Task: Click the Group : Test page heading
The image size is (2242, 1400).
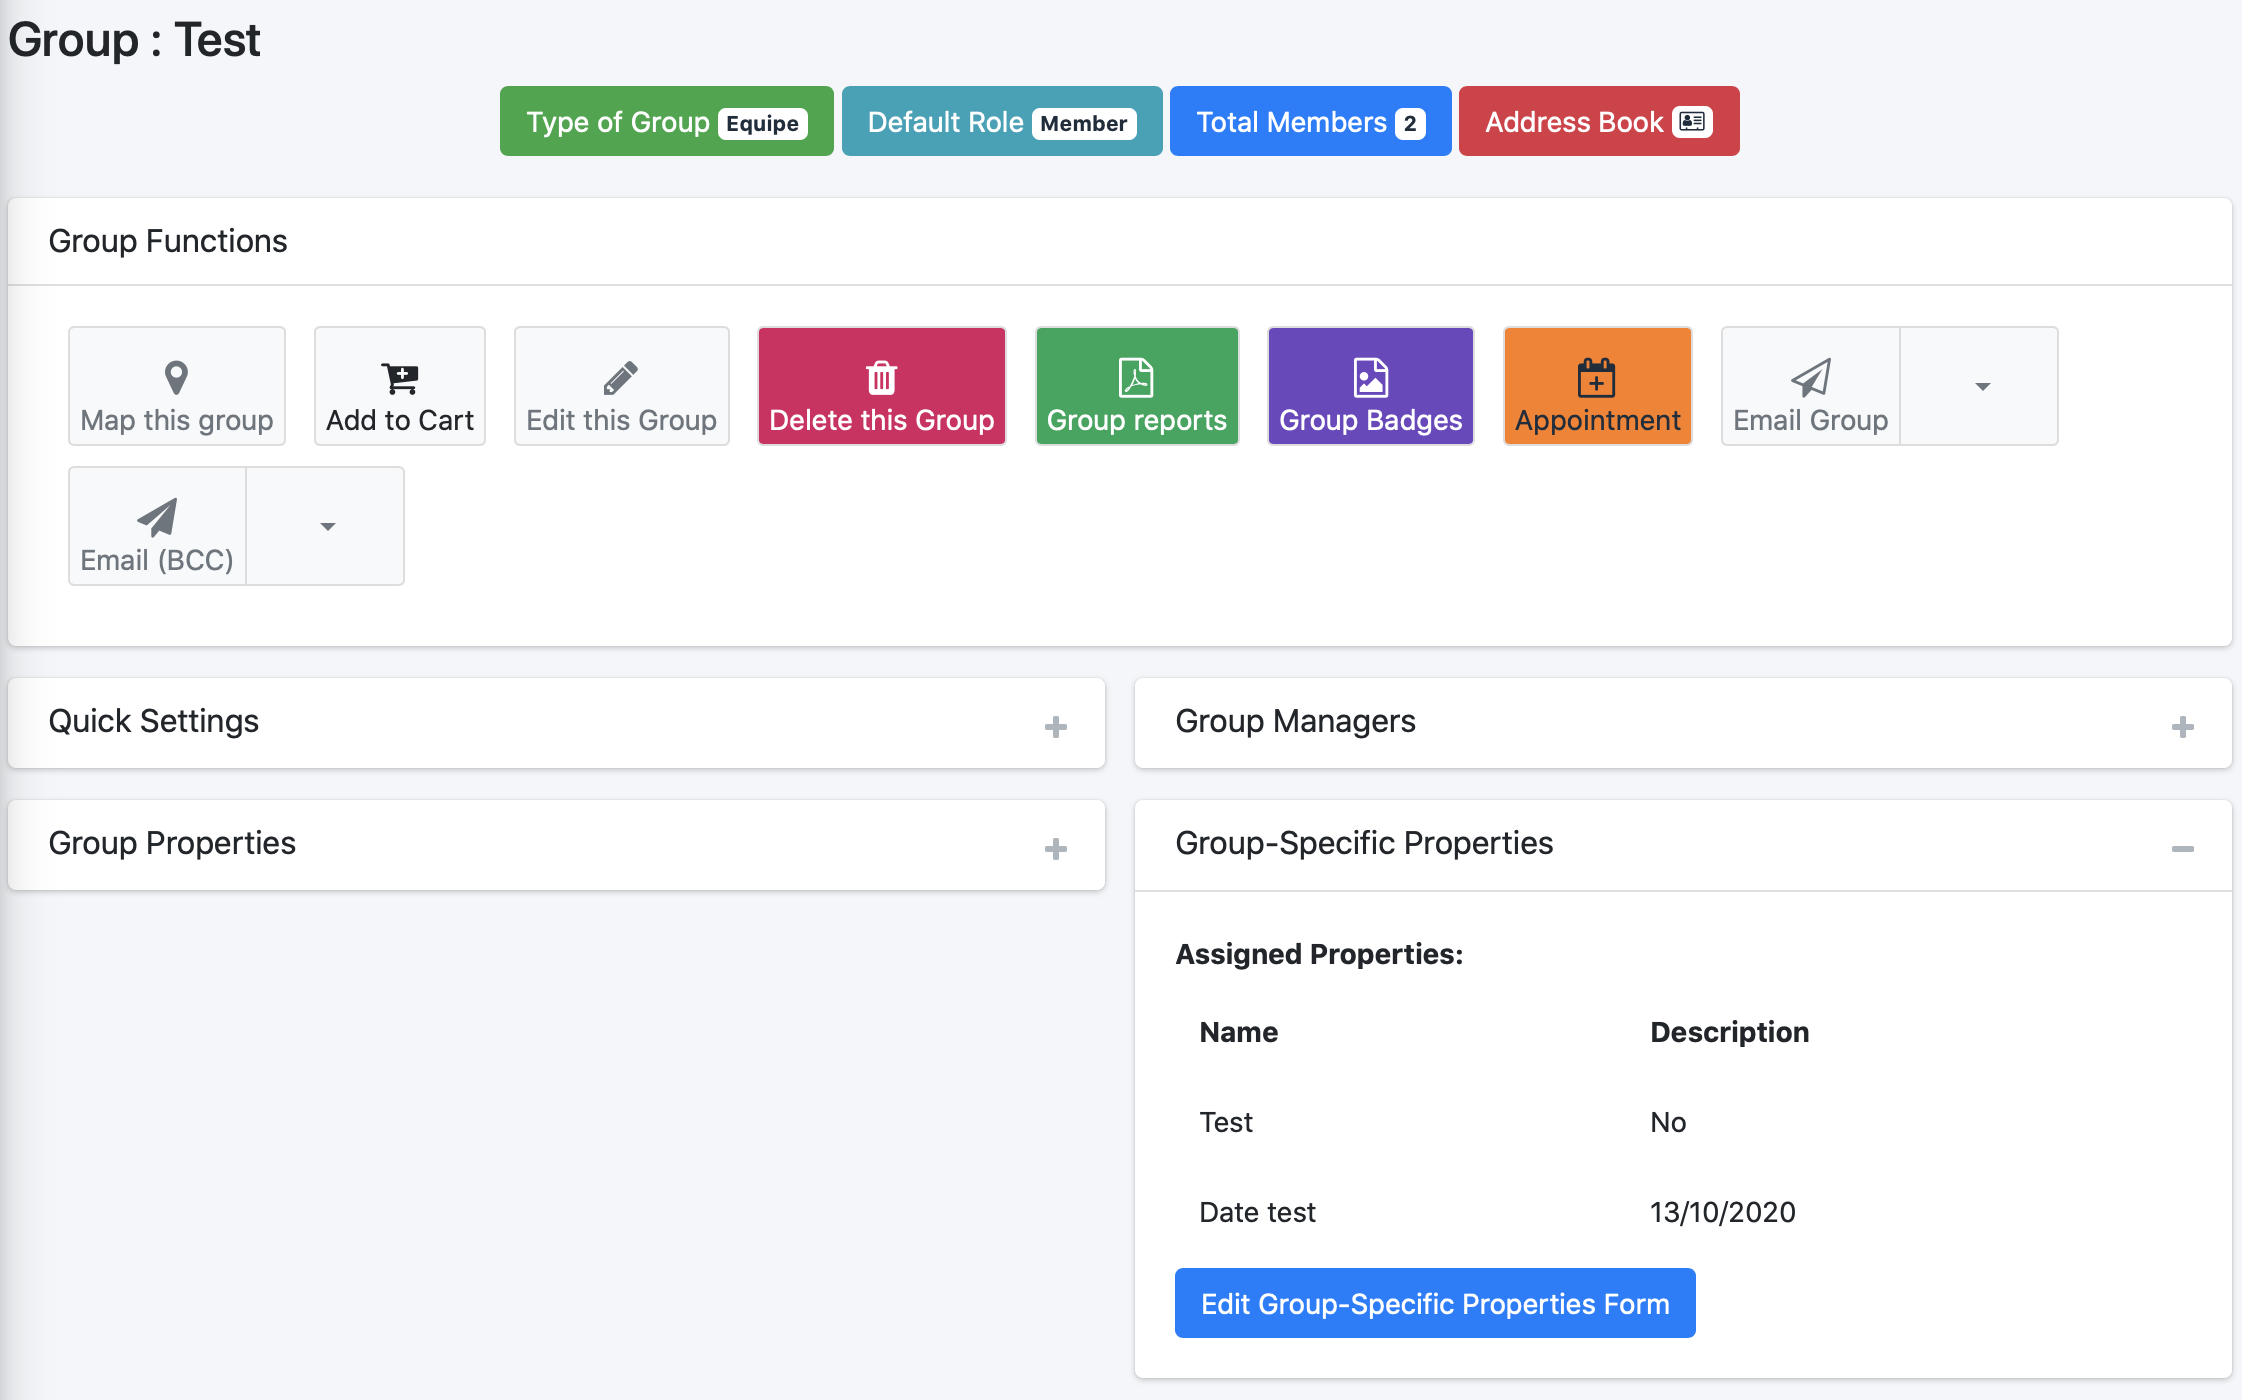Action: 134,40
